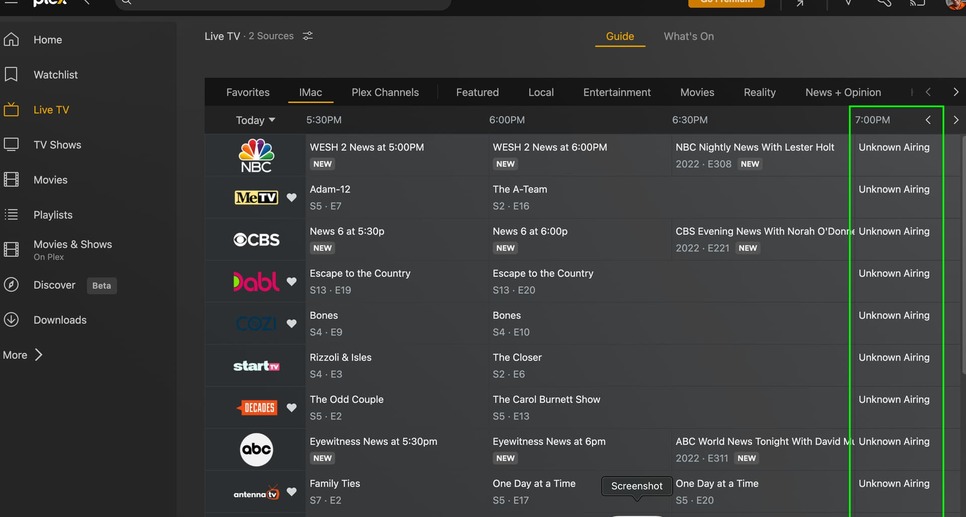The height and width of the screenshot is (517, 966).
Task: Toggle favorite heart for Decades
Action: (291, 407)
